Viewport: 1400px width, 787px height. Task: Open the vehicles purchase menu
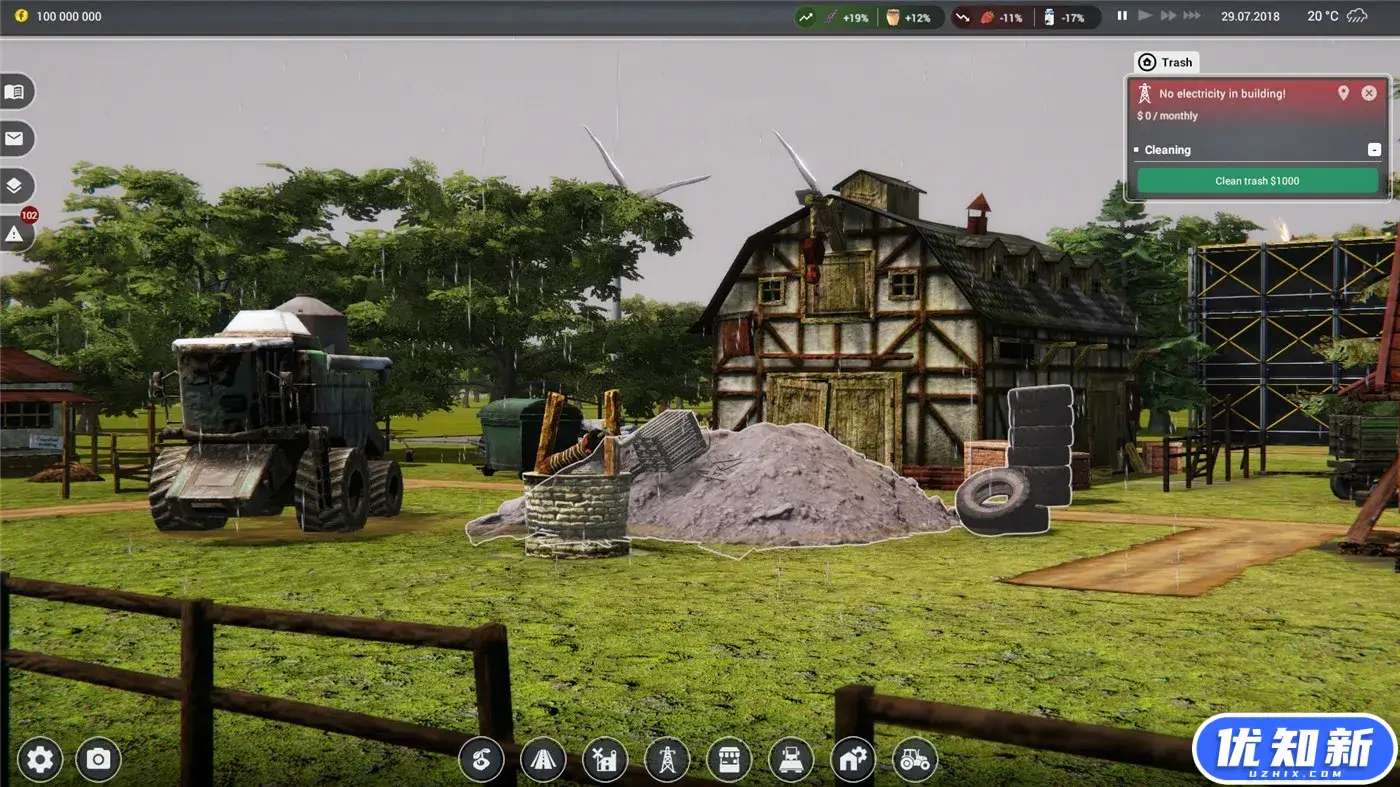coord(791,759)
